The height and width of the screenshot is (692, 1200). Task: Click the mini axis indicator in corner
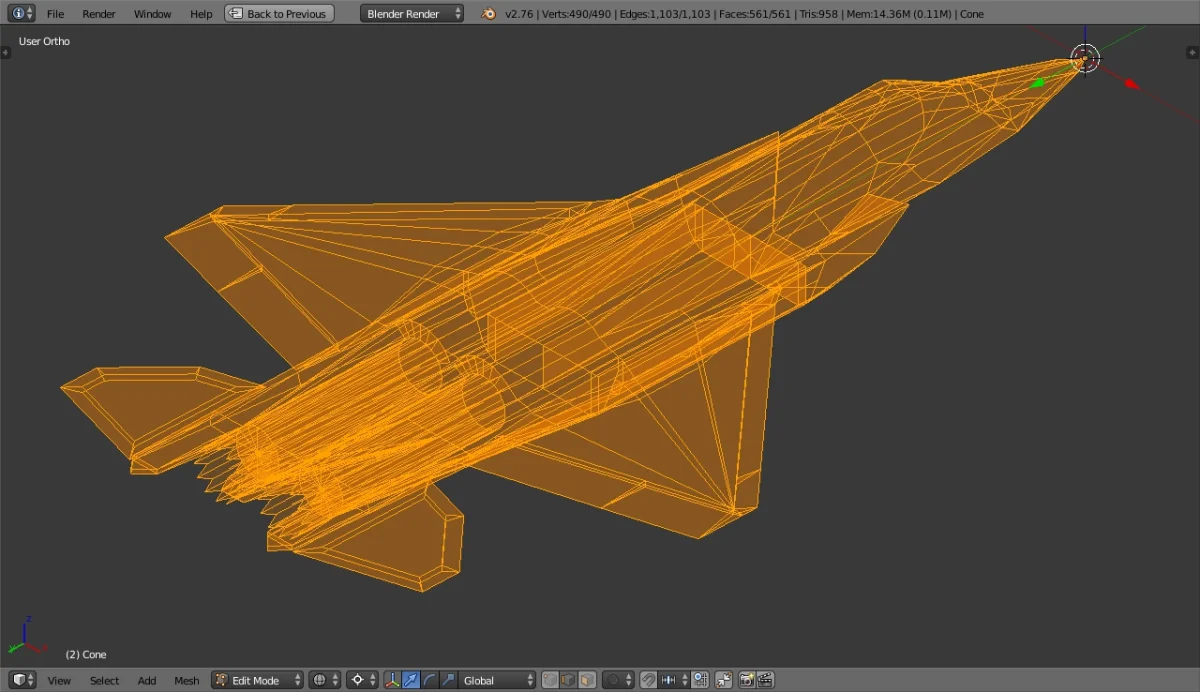[26, 634]
